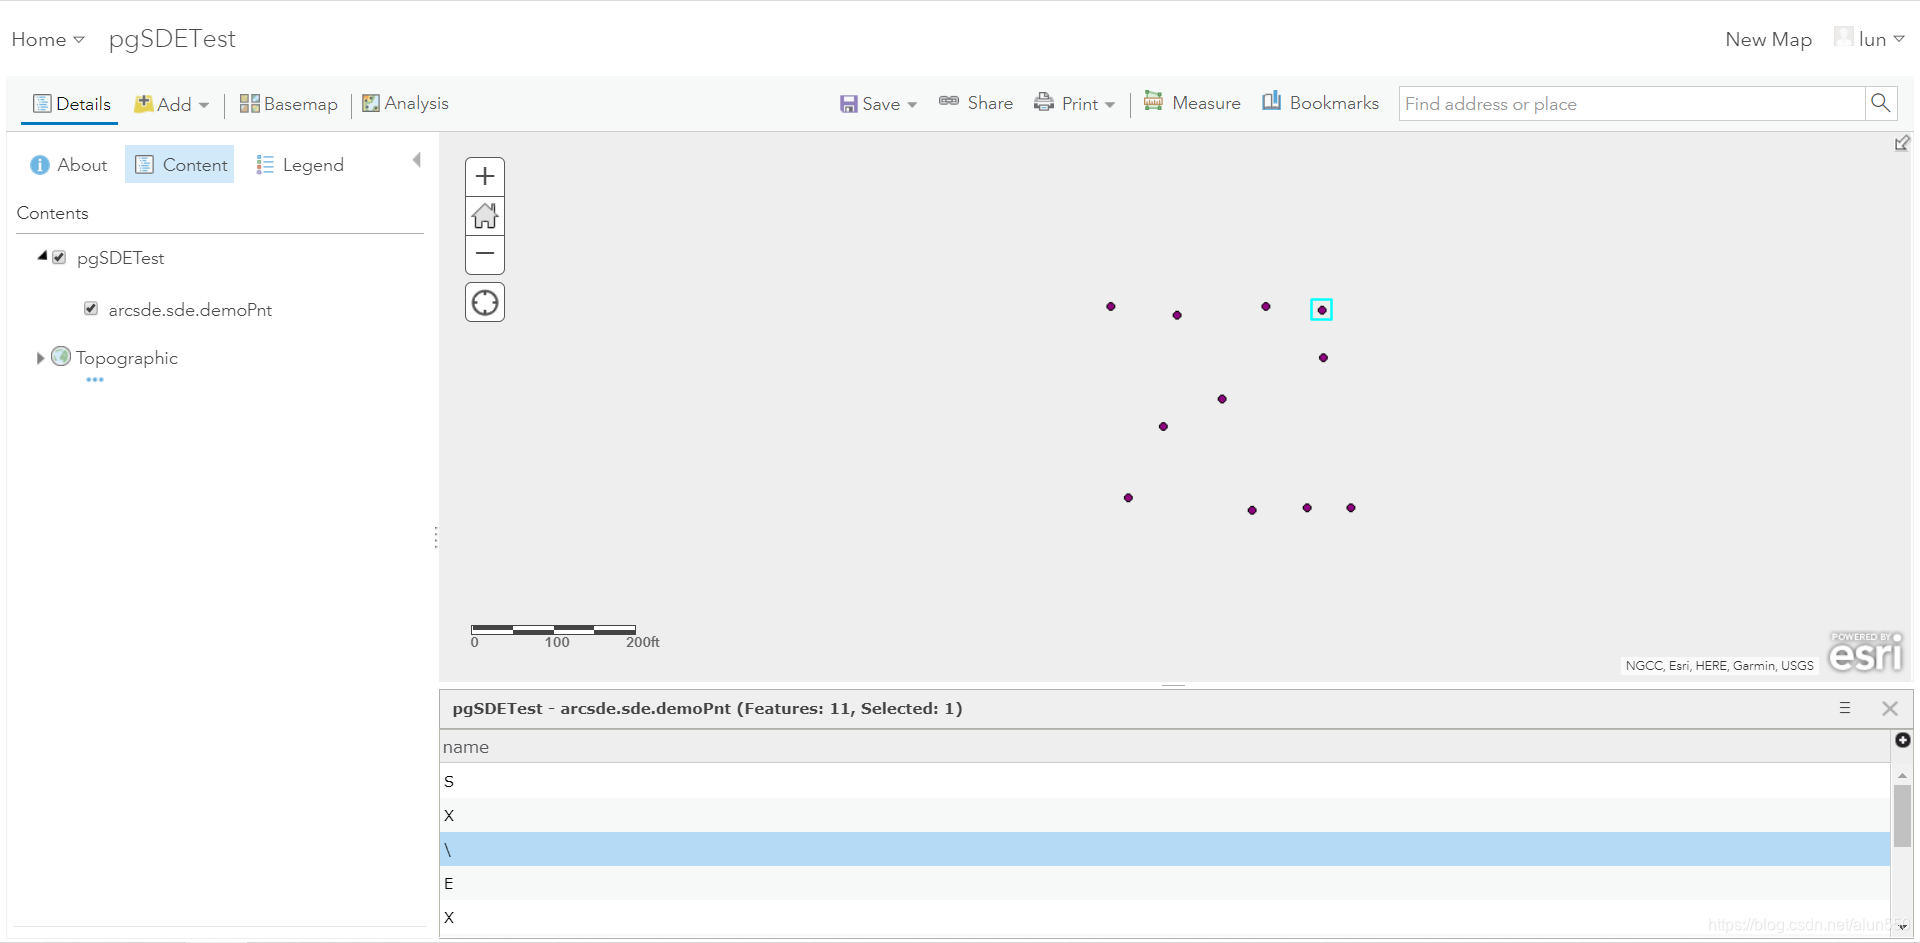This screenshot has width=1920, height=943.
Task: Click arcsde.sde.demoPnt layer name
Action: click(x=190, y=310)
